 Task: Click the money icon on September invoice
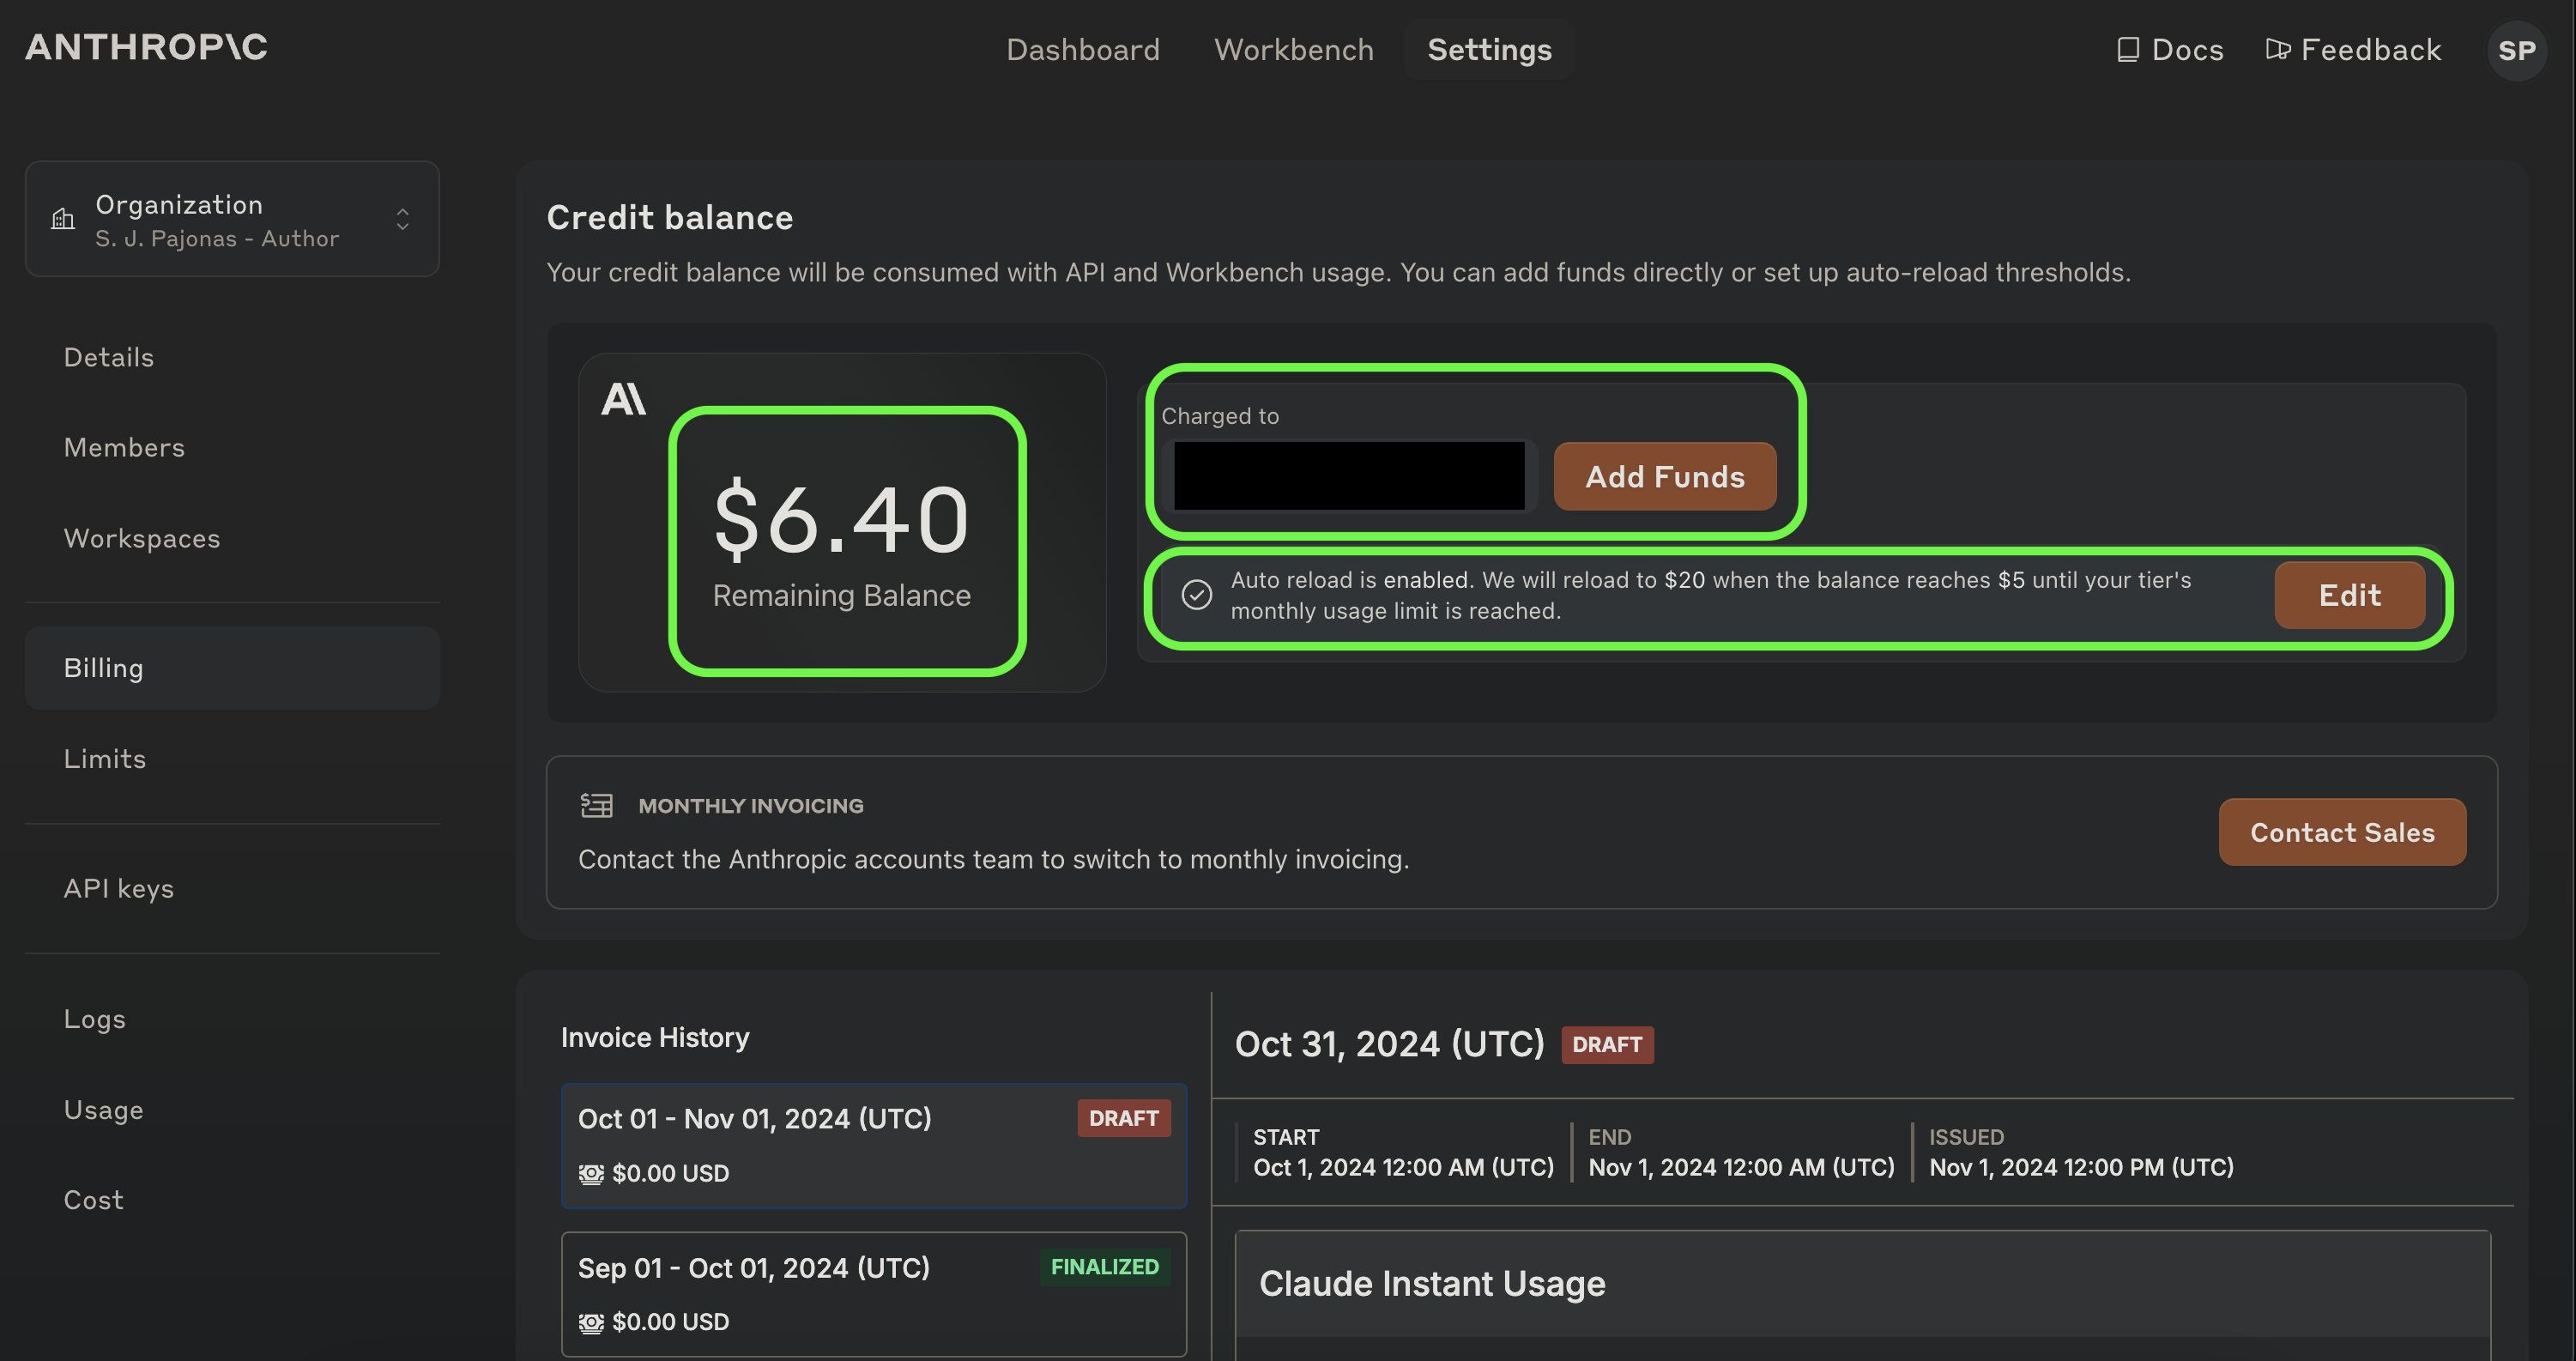point(591,1323)
